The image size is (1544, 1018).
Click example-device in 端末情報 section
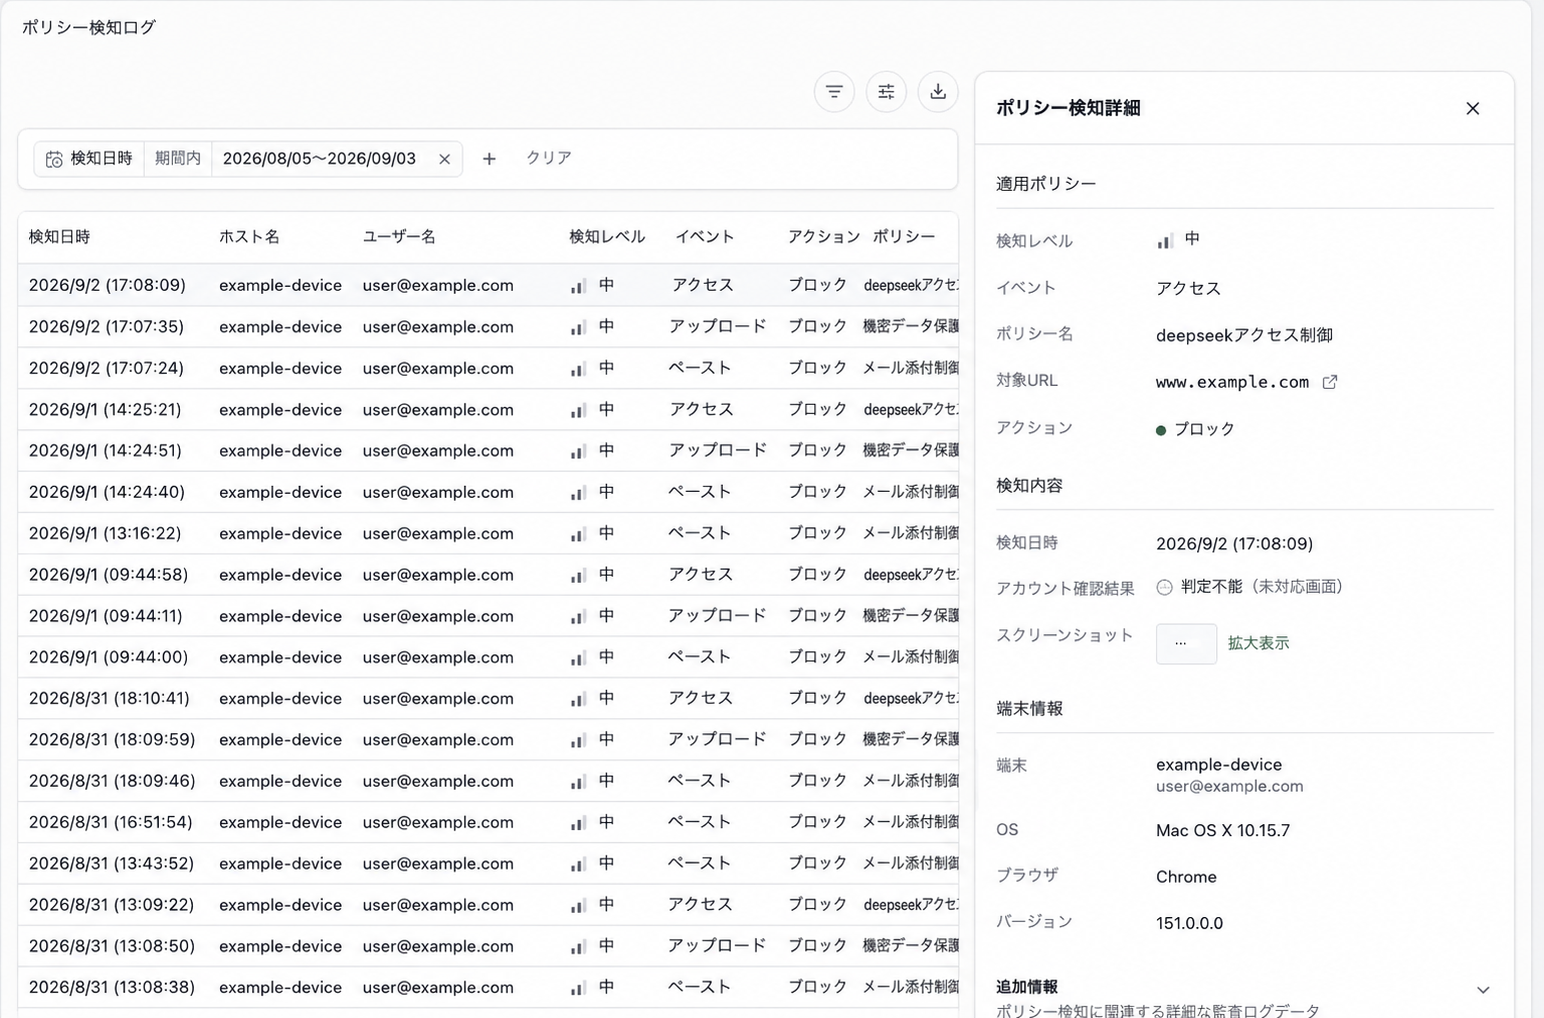[x=1219, y=765]
